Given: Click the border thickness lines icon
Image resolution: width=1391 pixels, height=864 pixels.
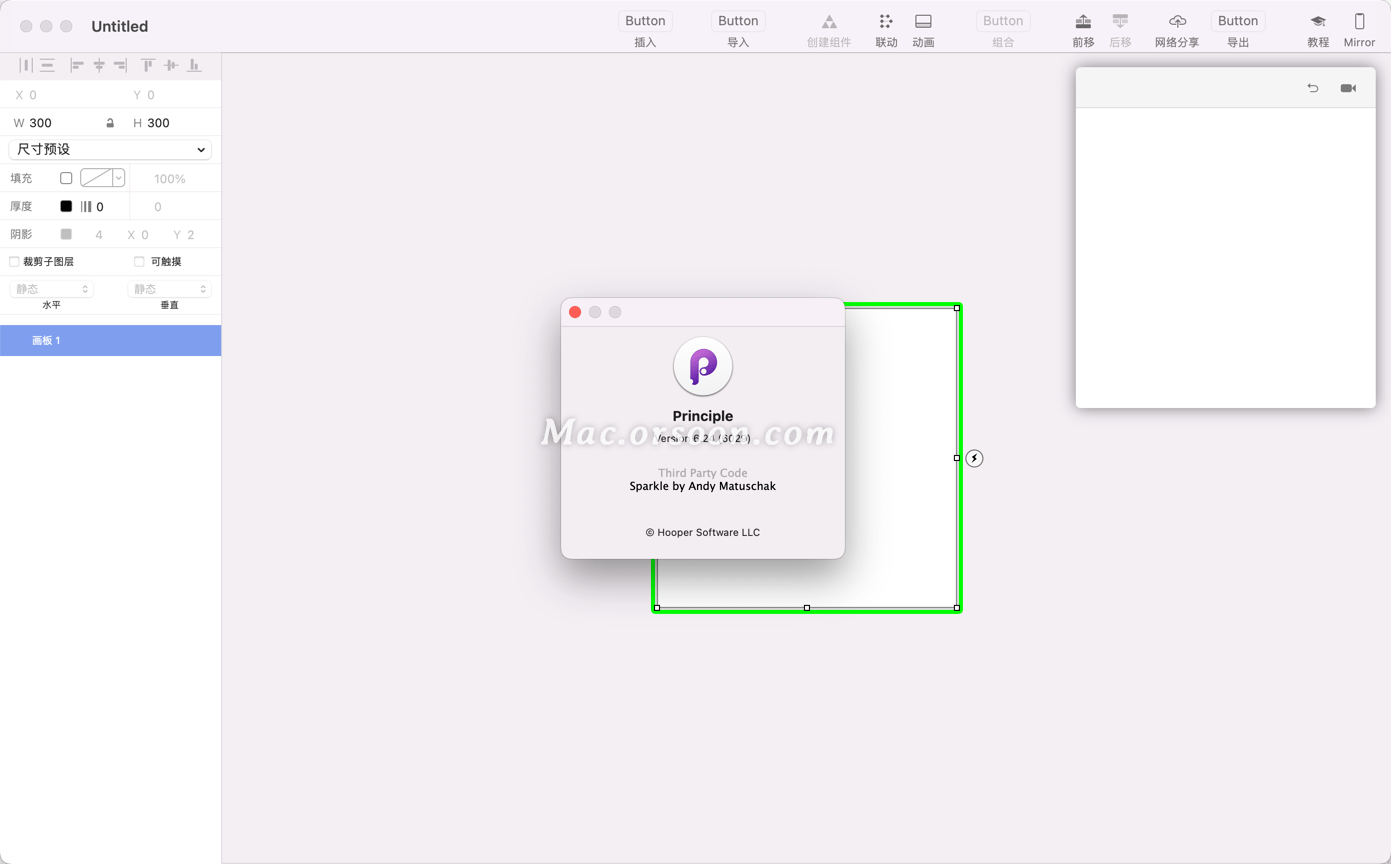Looking at the screenshot, I should (86, 207).
